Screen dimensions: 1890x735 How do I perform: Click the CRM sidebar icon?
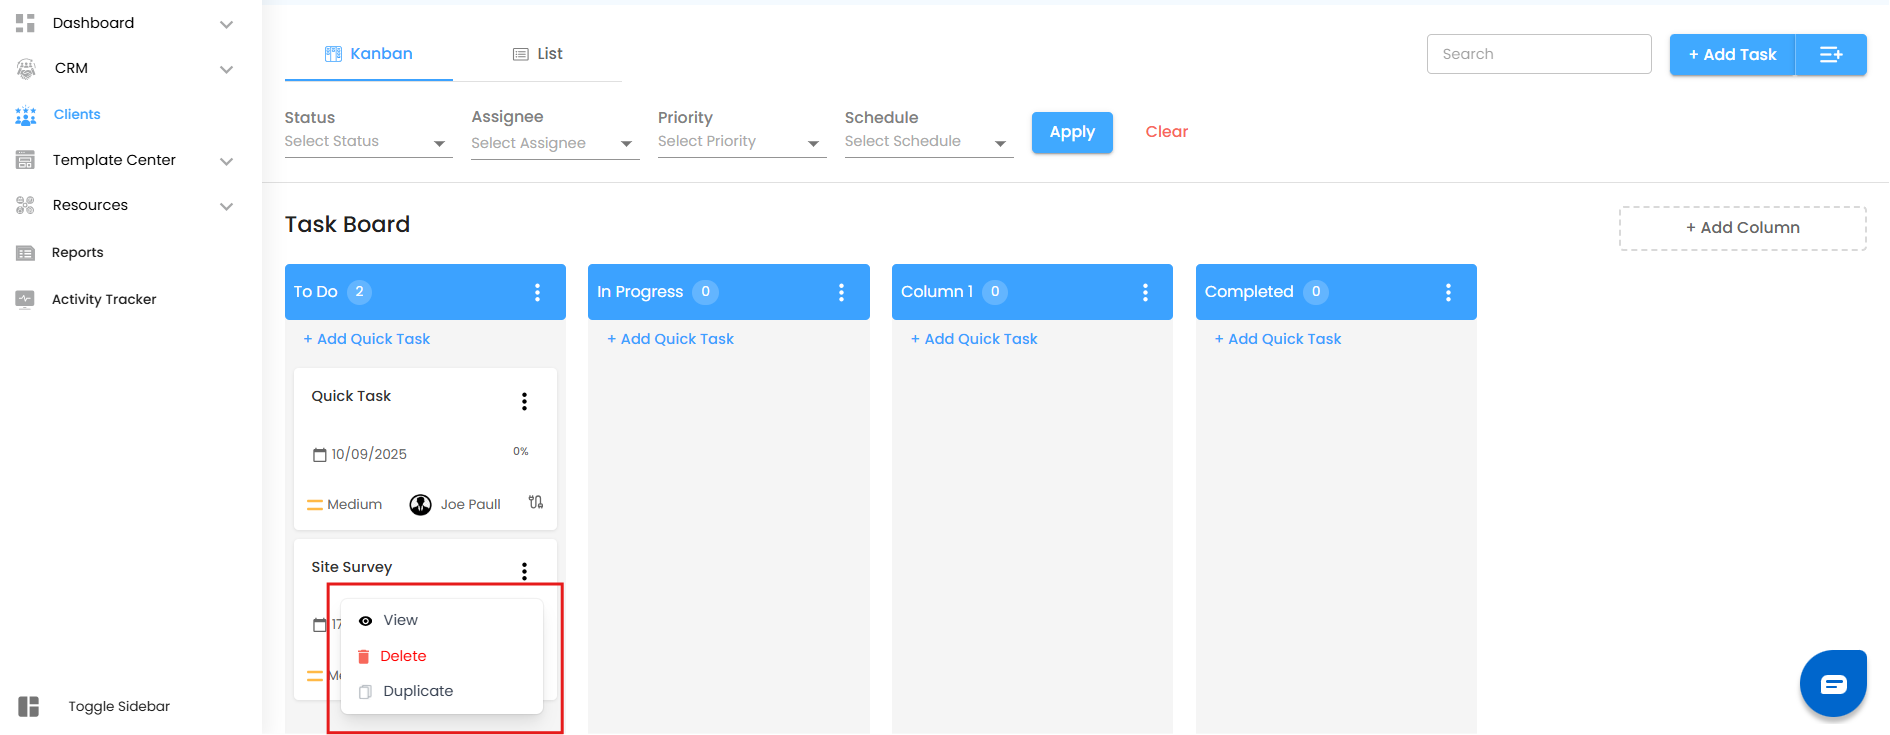point(26,68)
